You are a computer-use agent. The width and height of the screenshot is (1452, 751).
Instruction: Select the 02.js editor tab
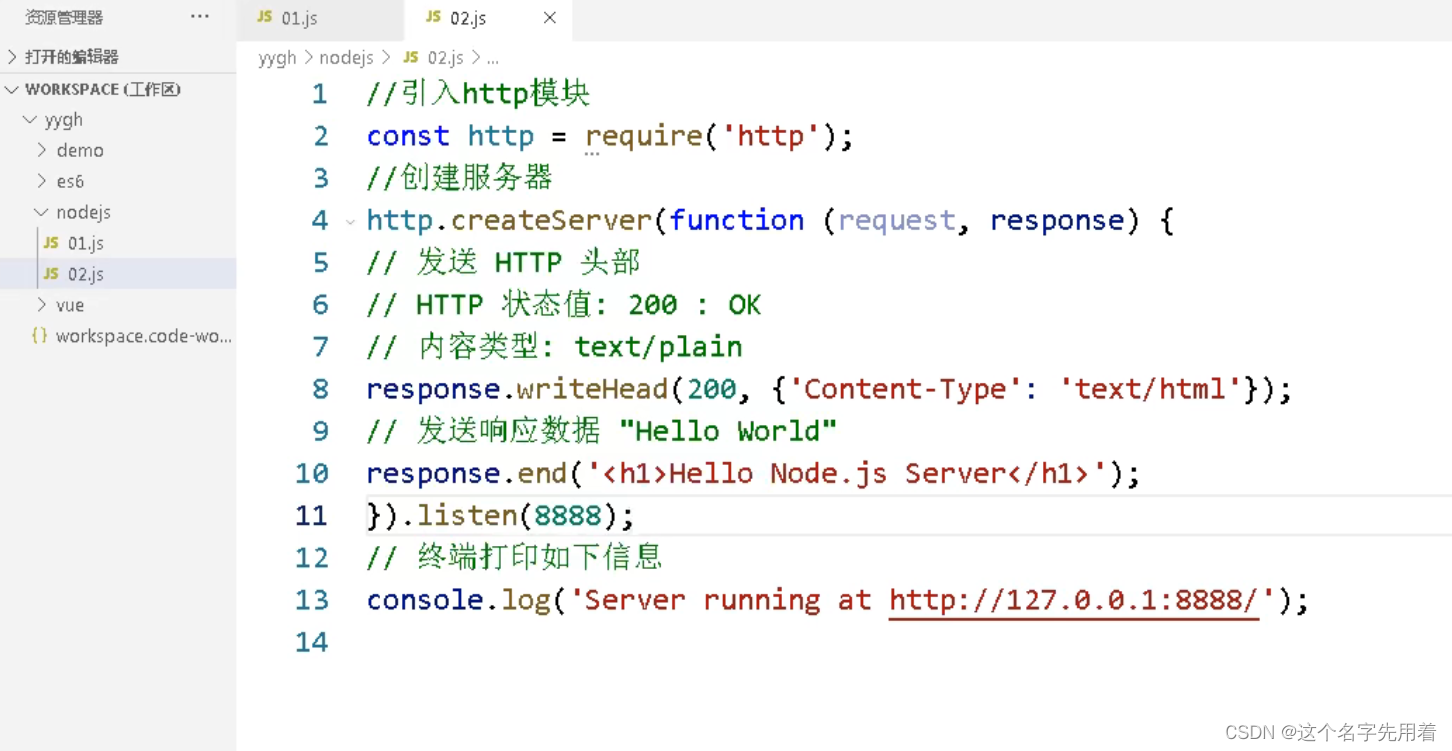(489, 19)
